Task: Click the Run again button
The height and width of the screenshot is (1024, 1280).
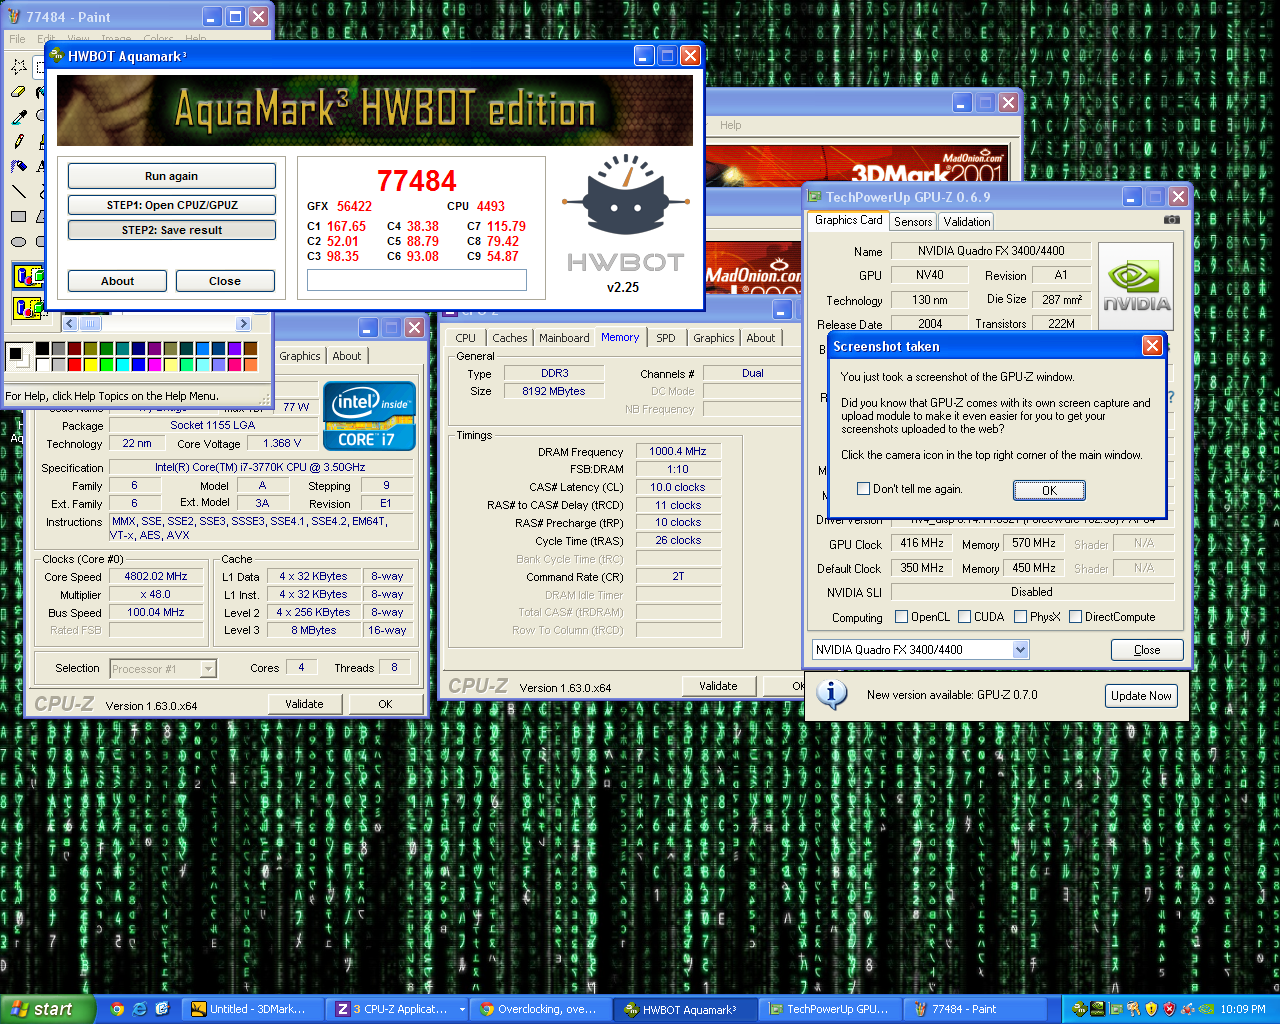Action: point(171,176)
